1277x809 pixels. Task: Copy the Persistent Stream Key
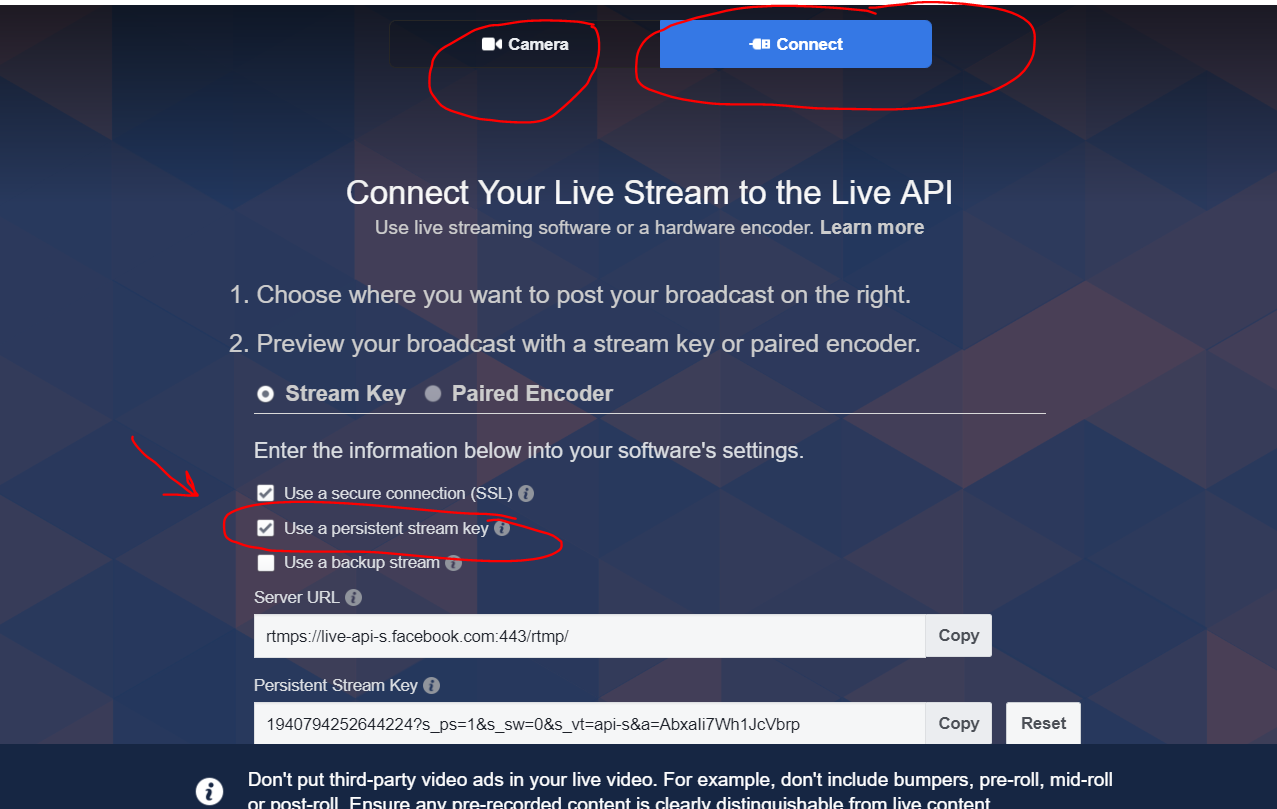[x=958, y=723]
